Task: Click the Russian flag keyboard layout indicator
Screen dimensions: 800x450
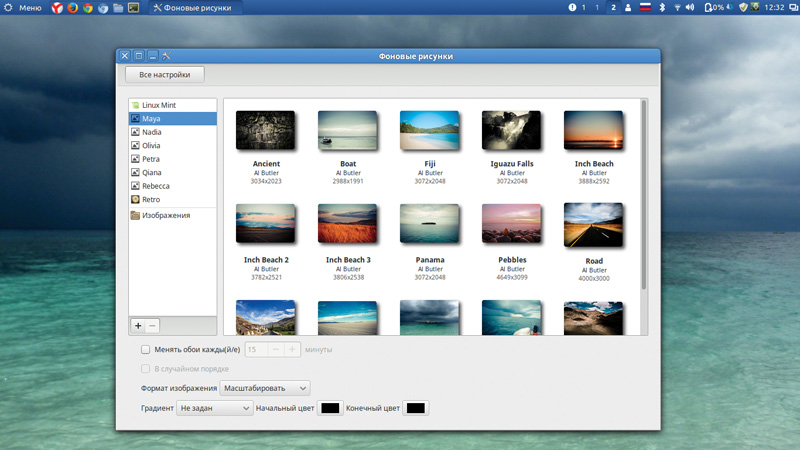Action: 645,8
